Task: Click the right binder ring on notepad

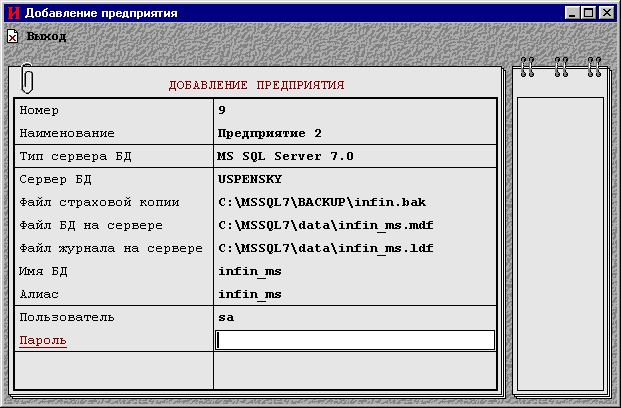Action: (595, 67)
